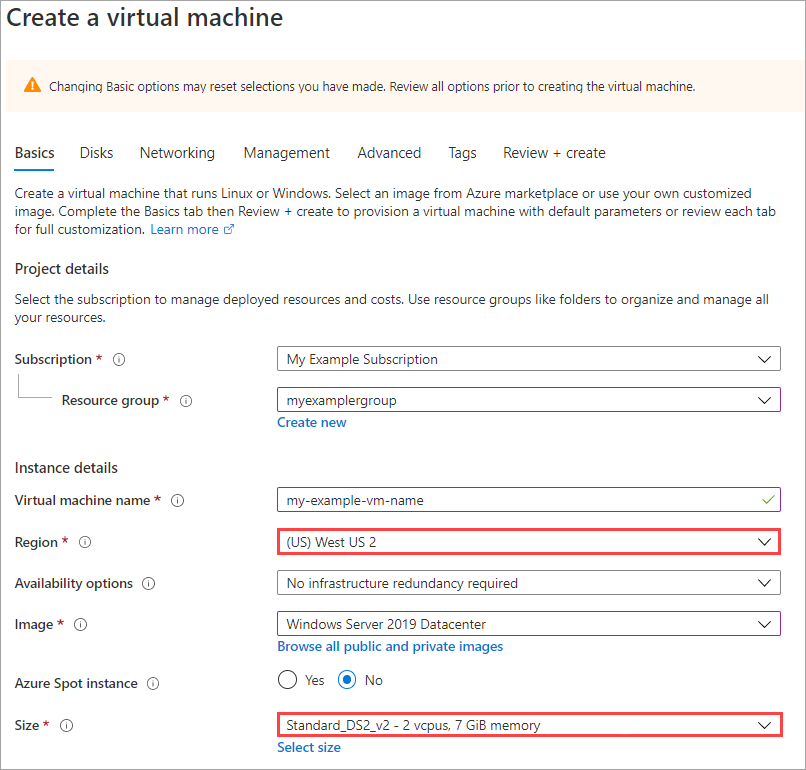The width and height of the screenshot is (806, 770).
Task: Click the info icon next to Image
Action: tap(81, 625)
